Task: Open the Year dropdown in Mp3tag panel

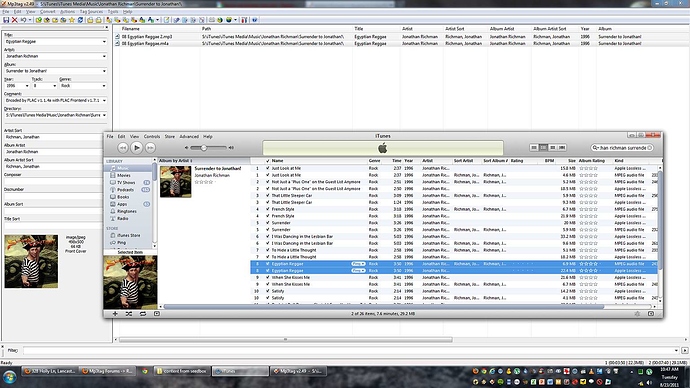Action: point(27,86)
